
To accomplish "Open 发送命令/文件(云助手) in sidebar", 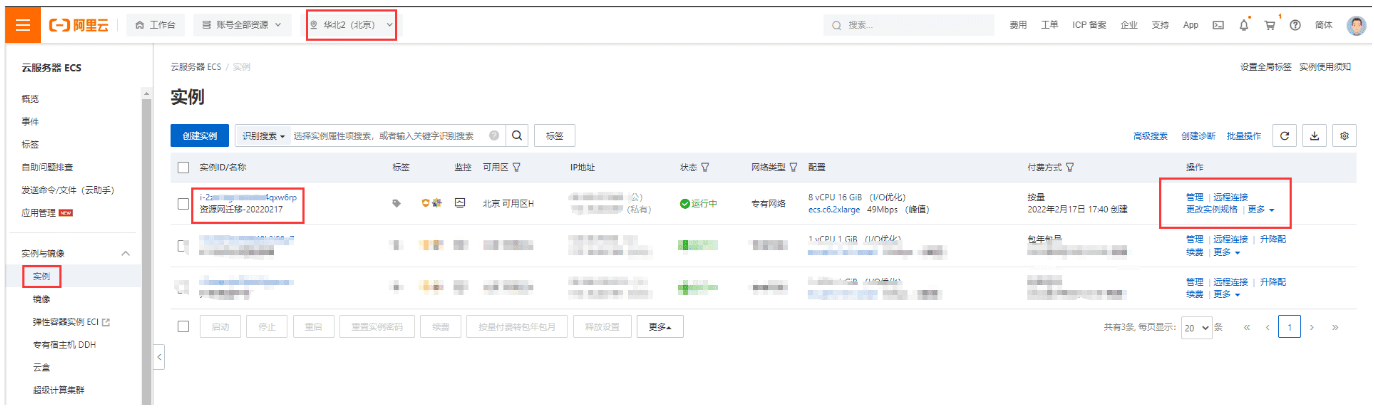I will coord(68,189).
